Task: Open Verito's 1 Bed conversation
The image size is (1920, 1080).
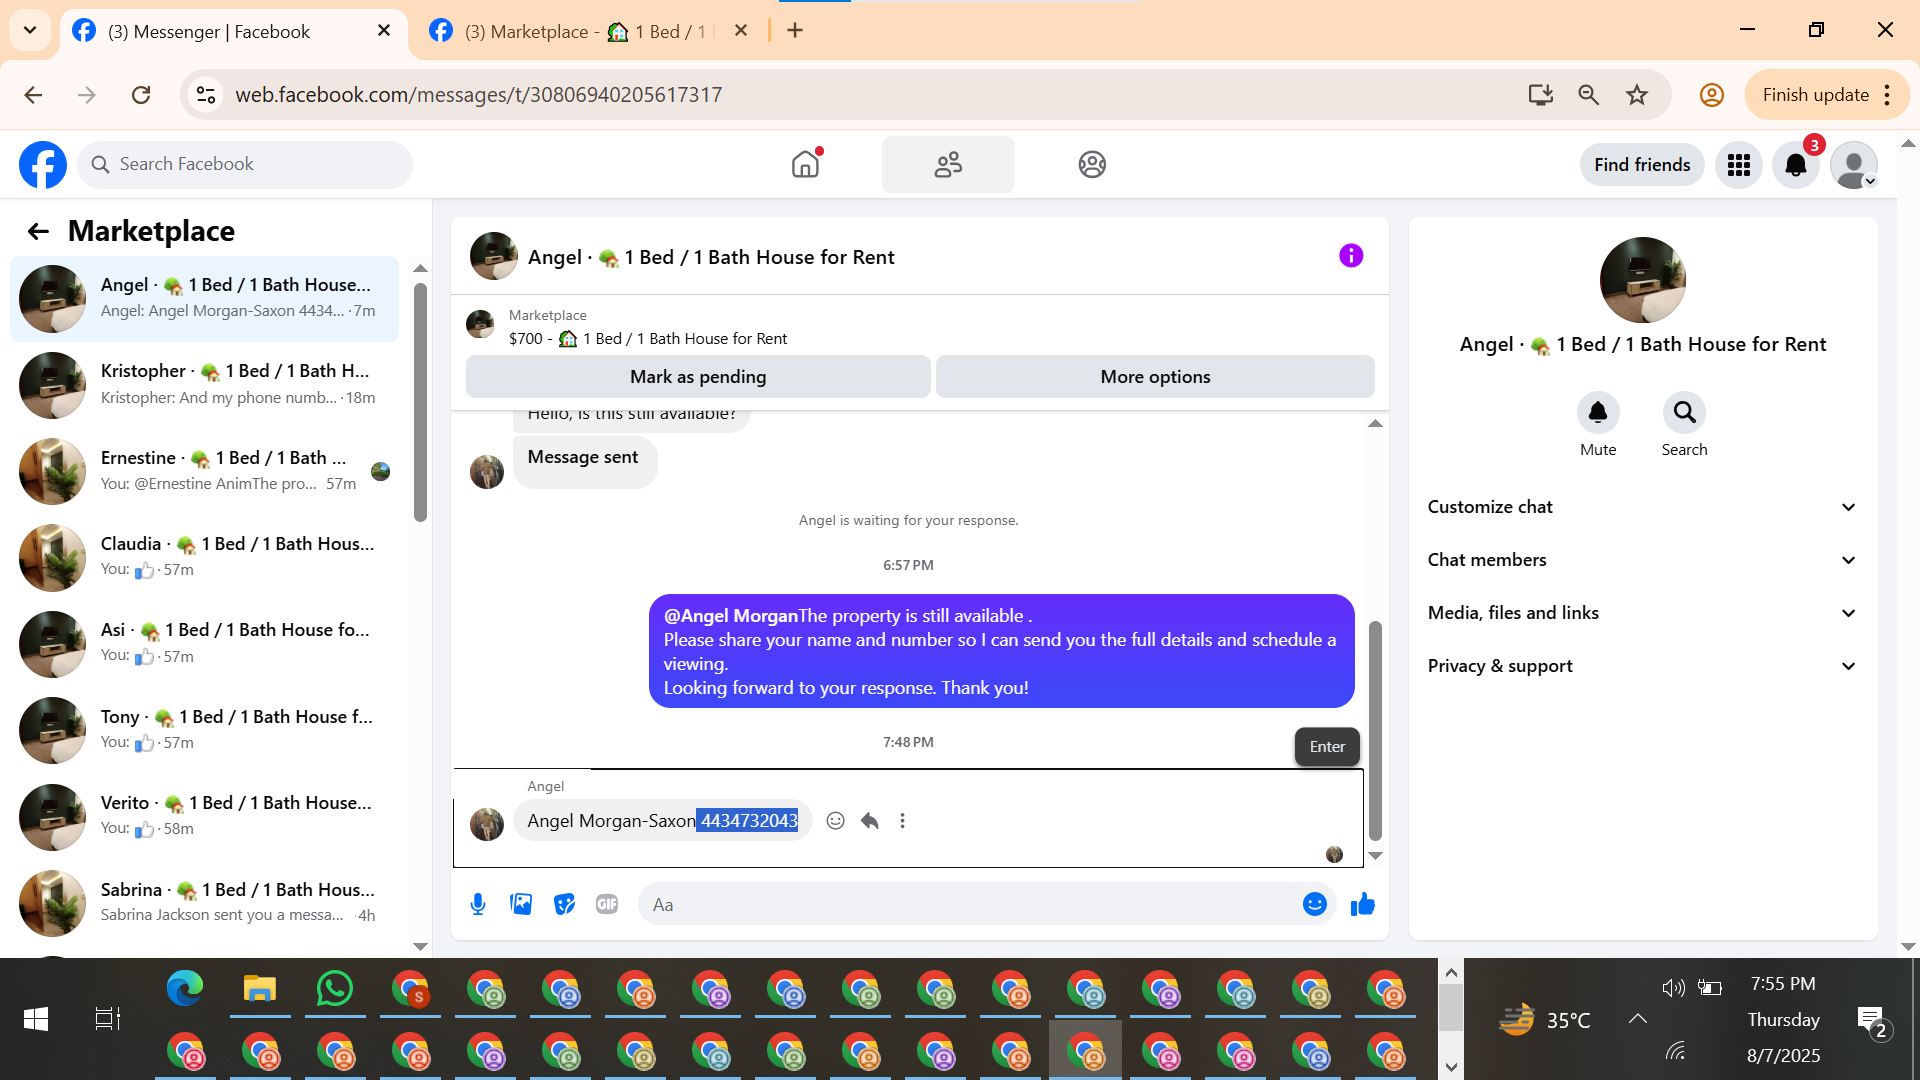Action: 204,817
